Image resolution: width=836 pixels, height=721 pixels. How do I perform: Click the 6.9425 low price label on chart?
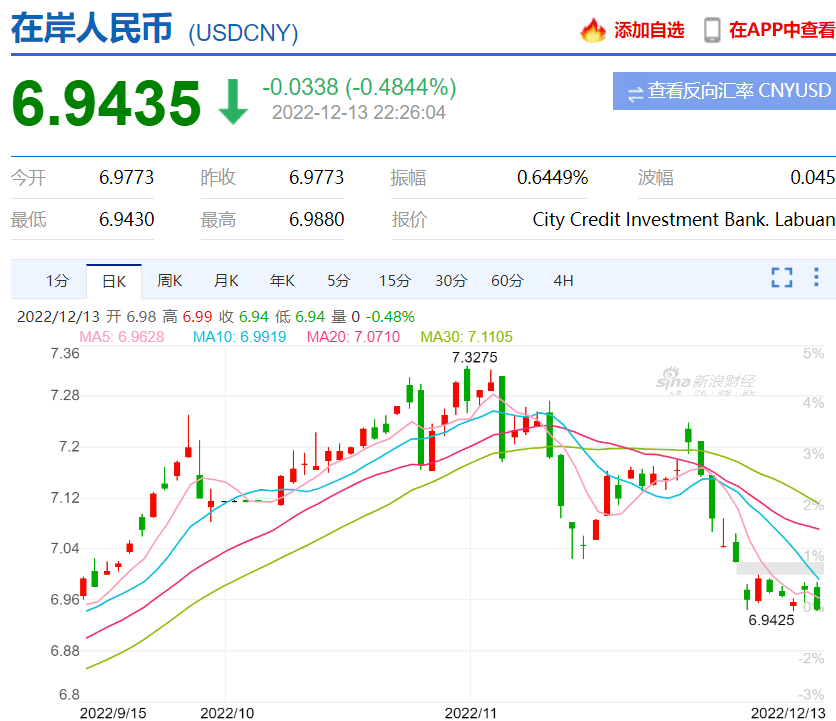[x=771, y=620]
